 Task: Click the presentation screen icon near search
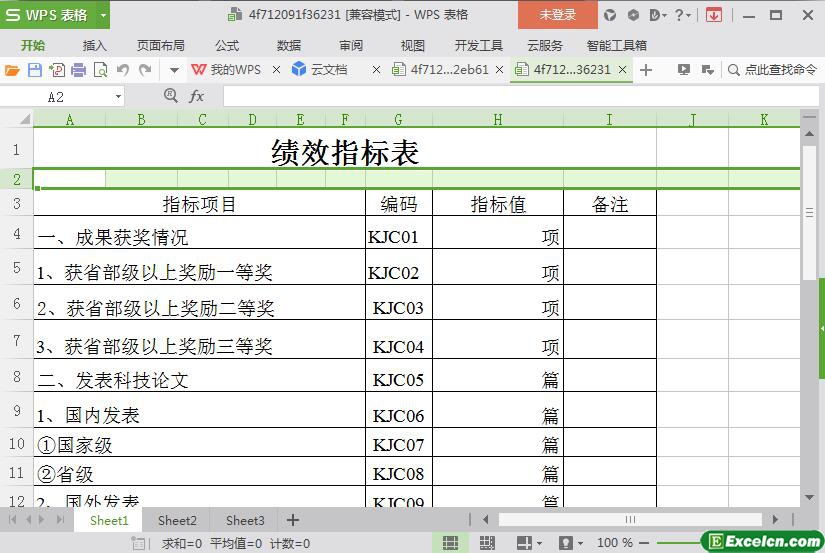coord(683,69)
